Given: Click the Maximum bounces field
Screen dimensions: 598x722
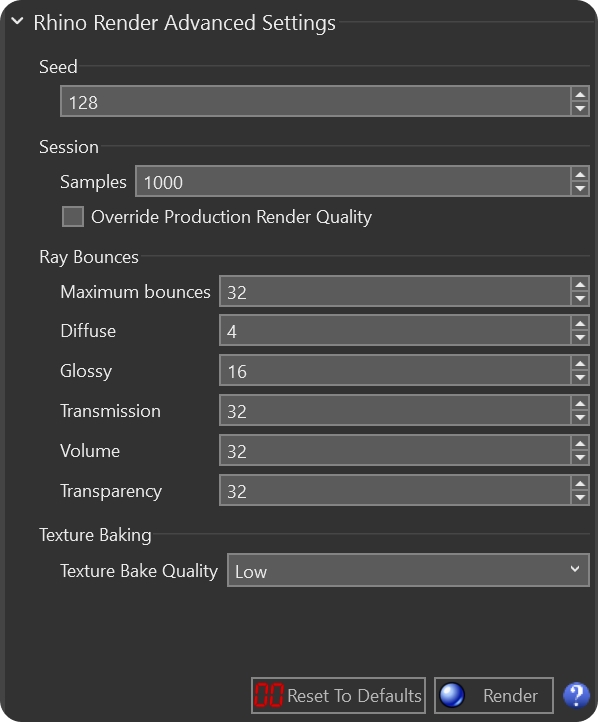Looking at the screenshot, I should (x=395, y=291).
